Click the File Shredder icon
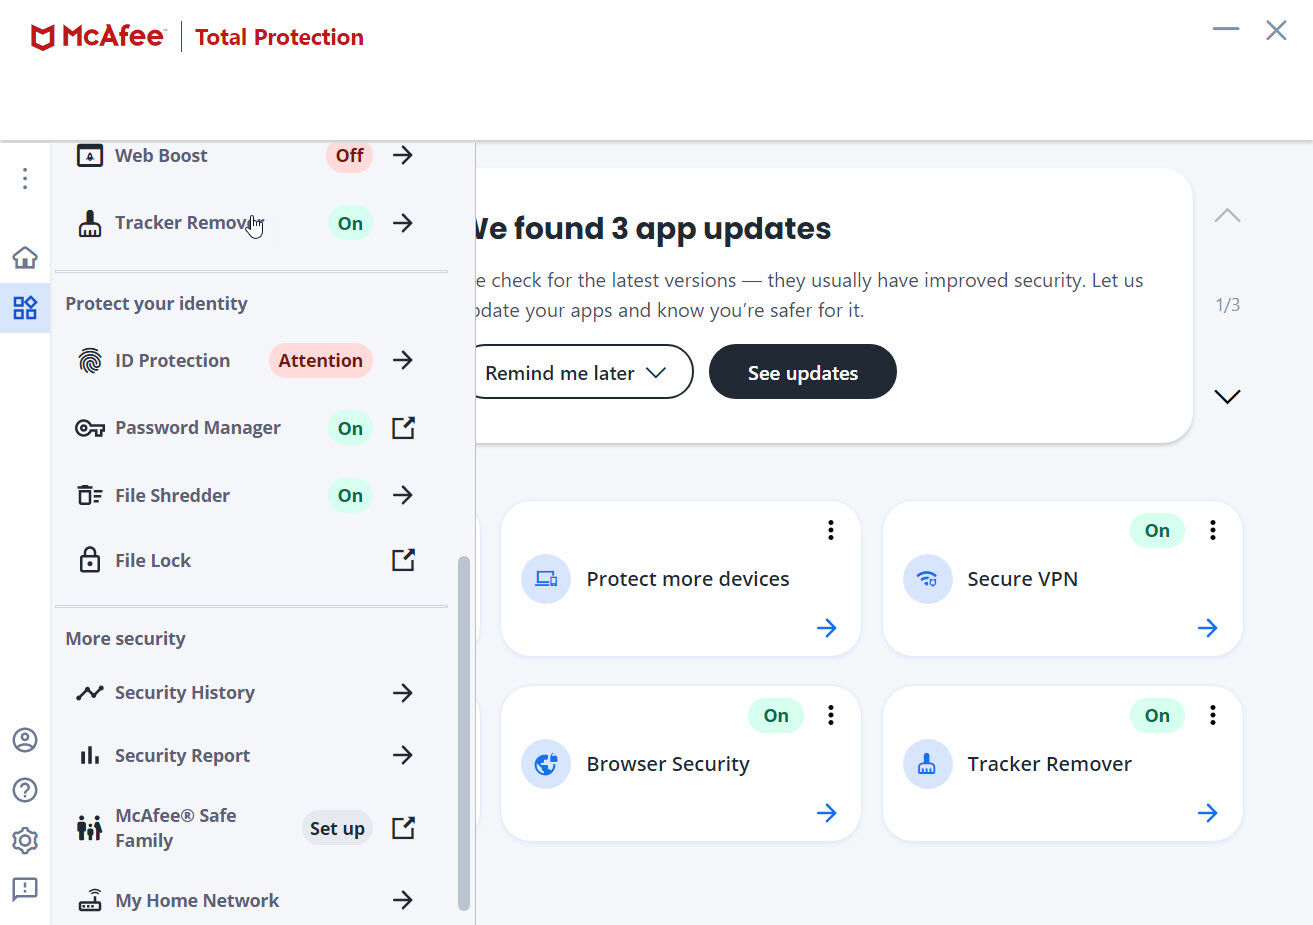The height and width of the screenshot is (925, 1313). (90, 496)
